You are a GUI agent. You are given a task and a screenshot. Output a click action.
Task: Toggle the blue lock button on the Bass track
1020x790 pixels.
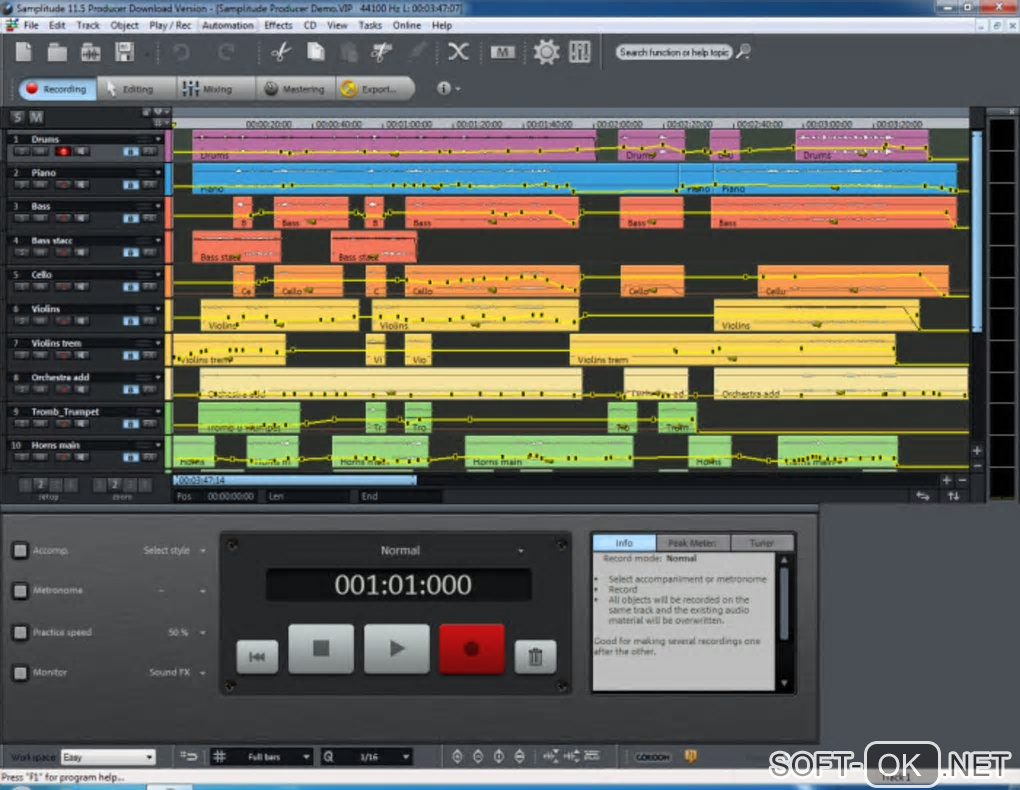coord(131,219)
